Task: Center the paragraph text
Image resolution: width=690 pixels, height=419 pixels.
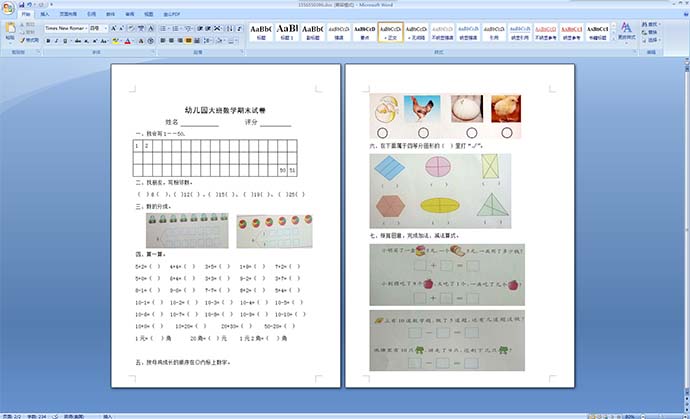Action: pos(171,41)
